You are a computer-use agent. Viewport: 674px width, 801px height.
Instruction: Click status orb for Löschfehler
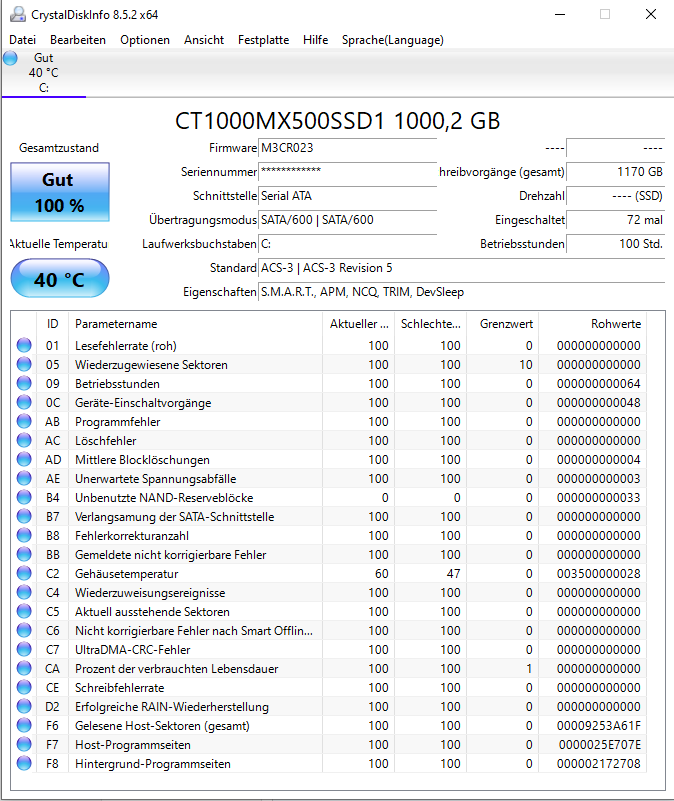click(24, 440)
